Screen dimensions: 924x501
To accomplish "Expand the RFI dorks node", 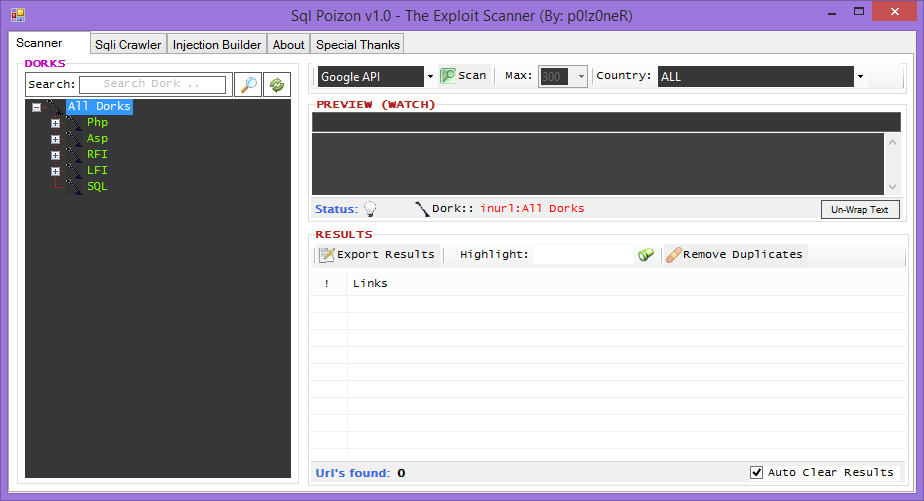I will [55, 155].
